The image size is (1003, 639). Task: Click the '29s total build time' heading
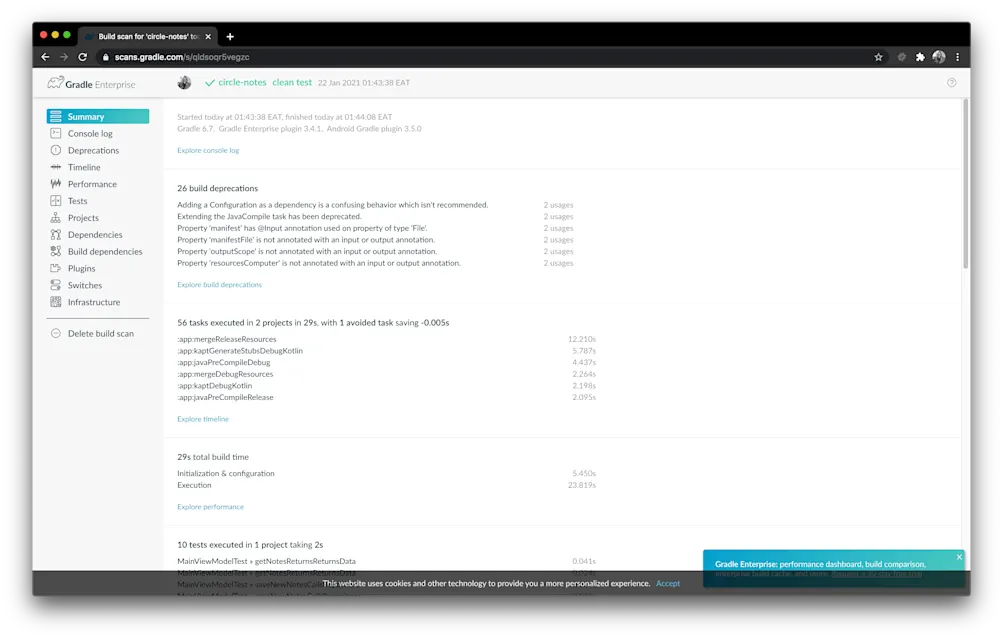(213, 457)
